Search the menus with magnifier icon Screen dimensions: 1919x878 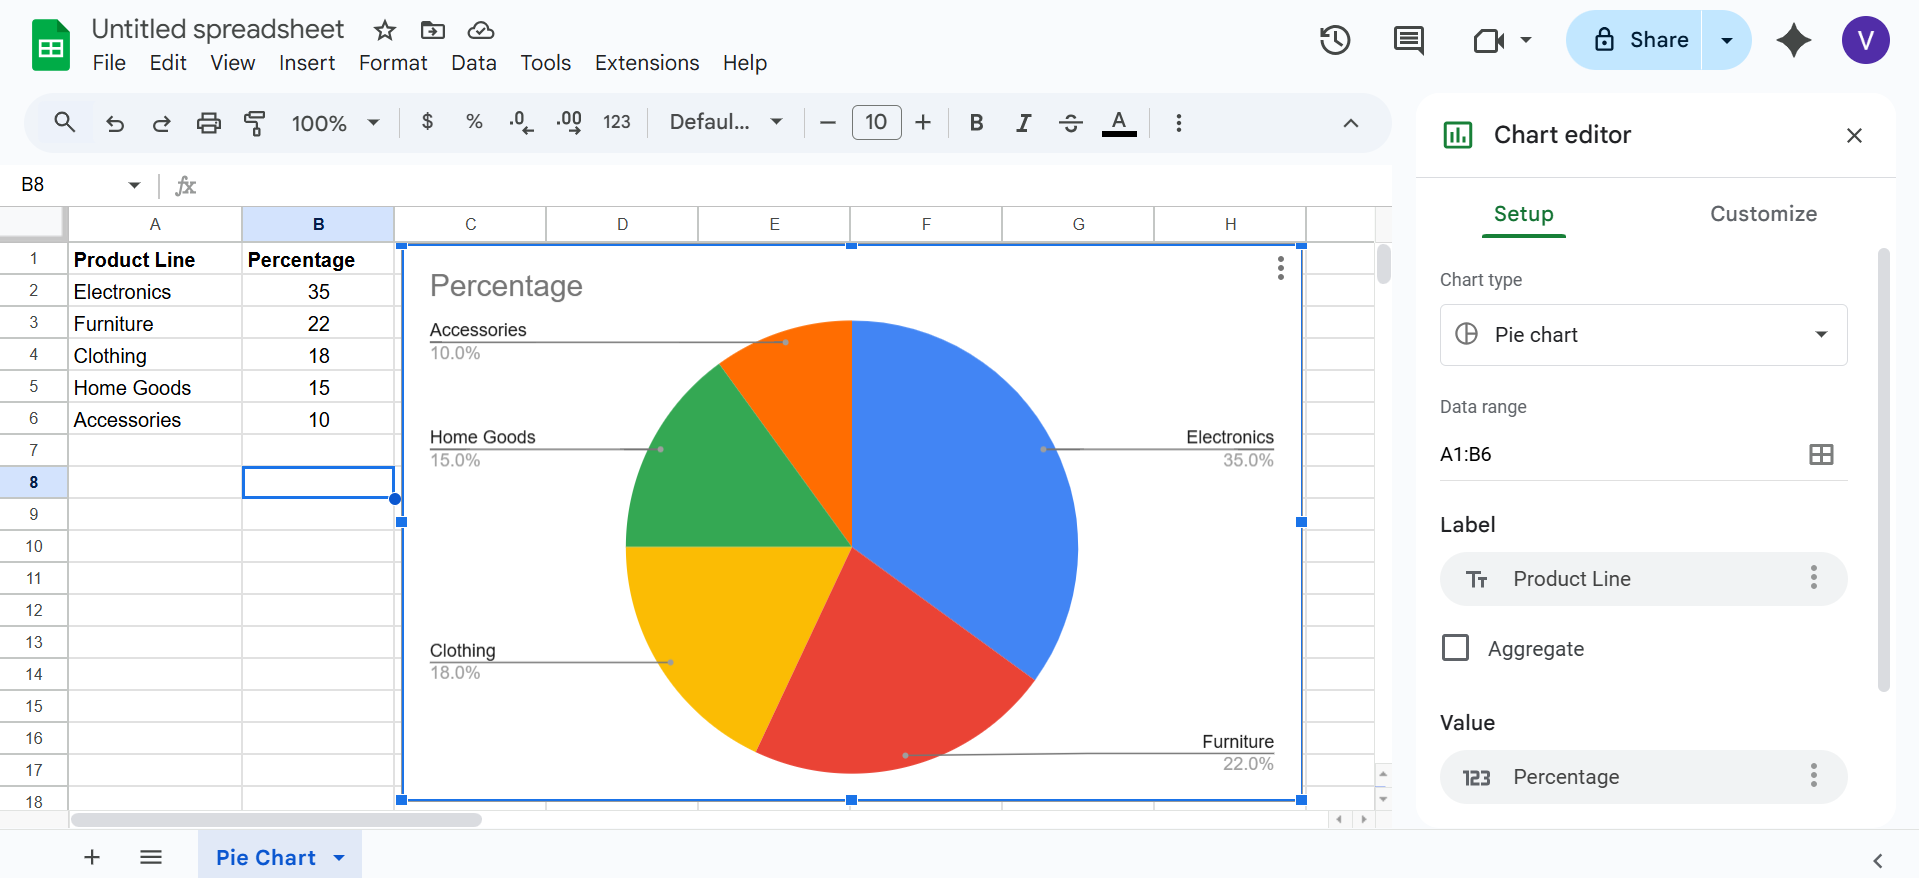(x=65, y=123)
